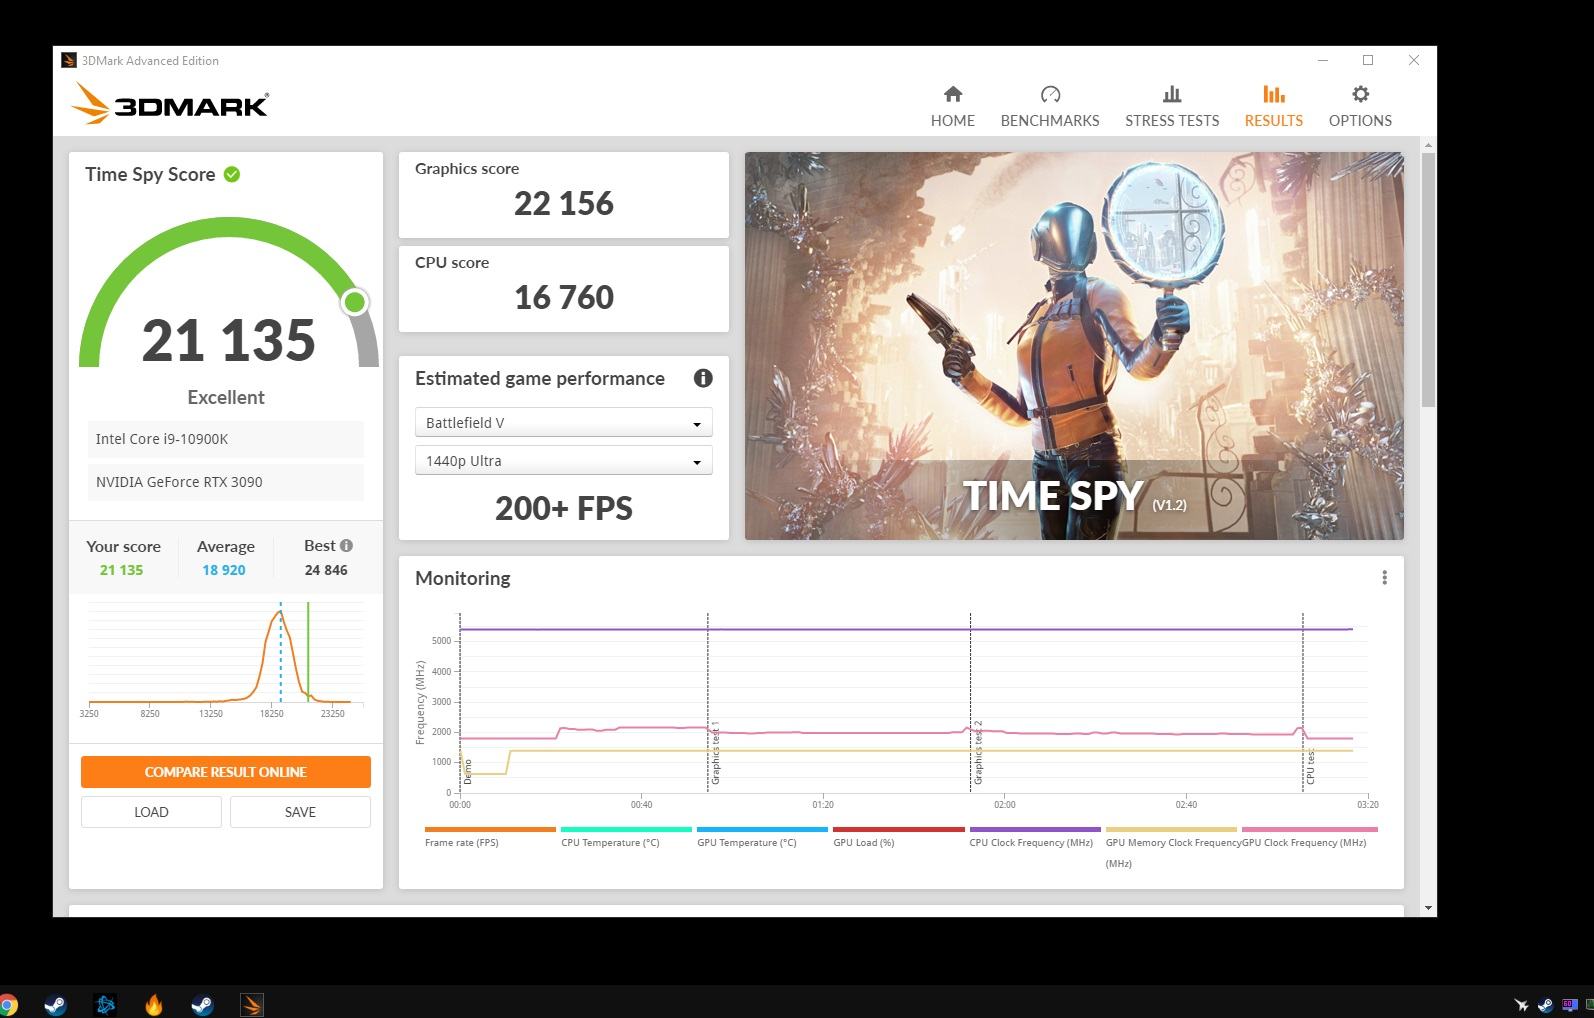This screenshot has width=1594, height=1018.
Task: Click Steam icon in system tray
Action: [1546, 1005]
